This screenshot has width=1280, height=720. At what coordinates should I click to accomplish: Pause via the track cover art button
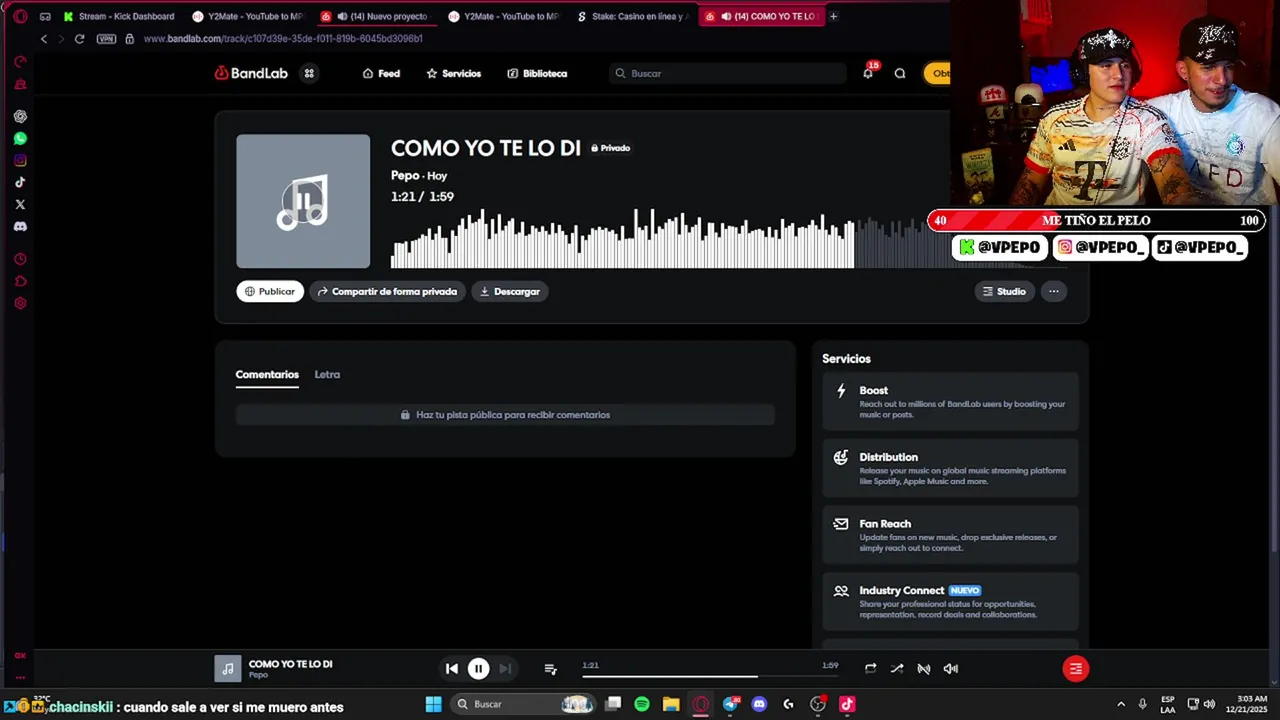pyautogui.click(x=303, y=201)
